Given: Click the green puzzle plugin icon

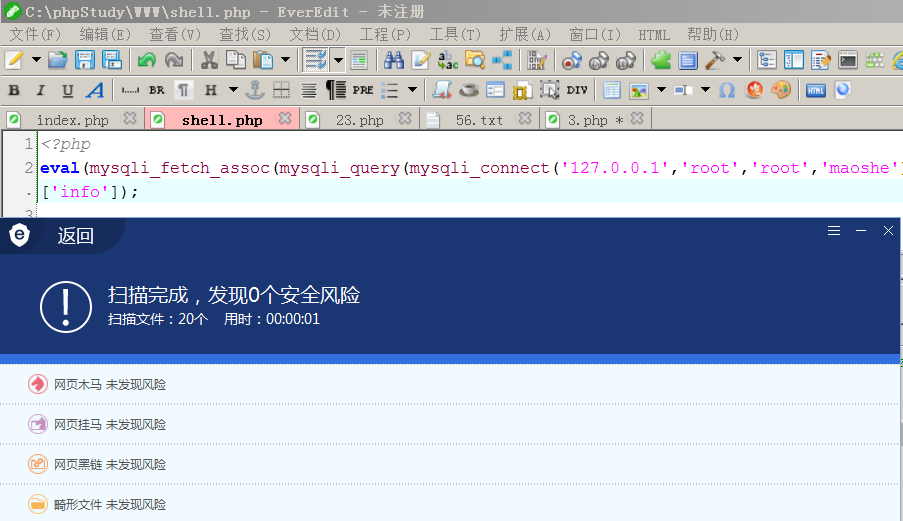Looking at the screenshot, I should 661,60.
